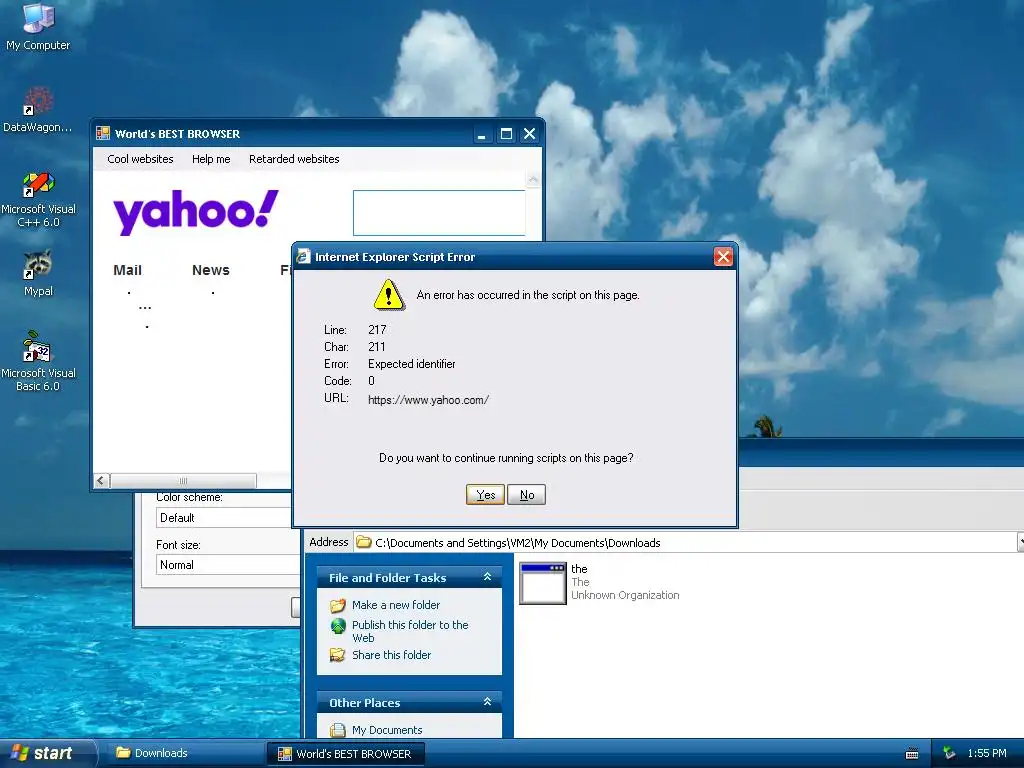Screen dimensions: 1024x768
Task: Open the DataWagon desktop shortcut
Action: [x=38, y=110]
